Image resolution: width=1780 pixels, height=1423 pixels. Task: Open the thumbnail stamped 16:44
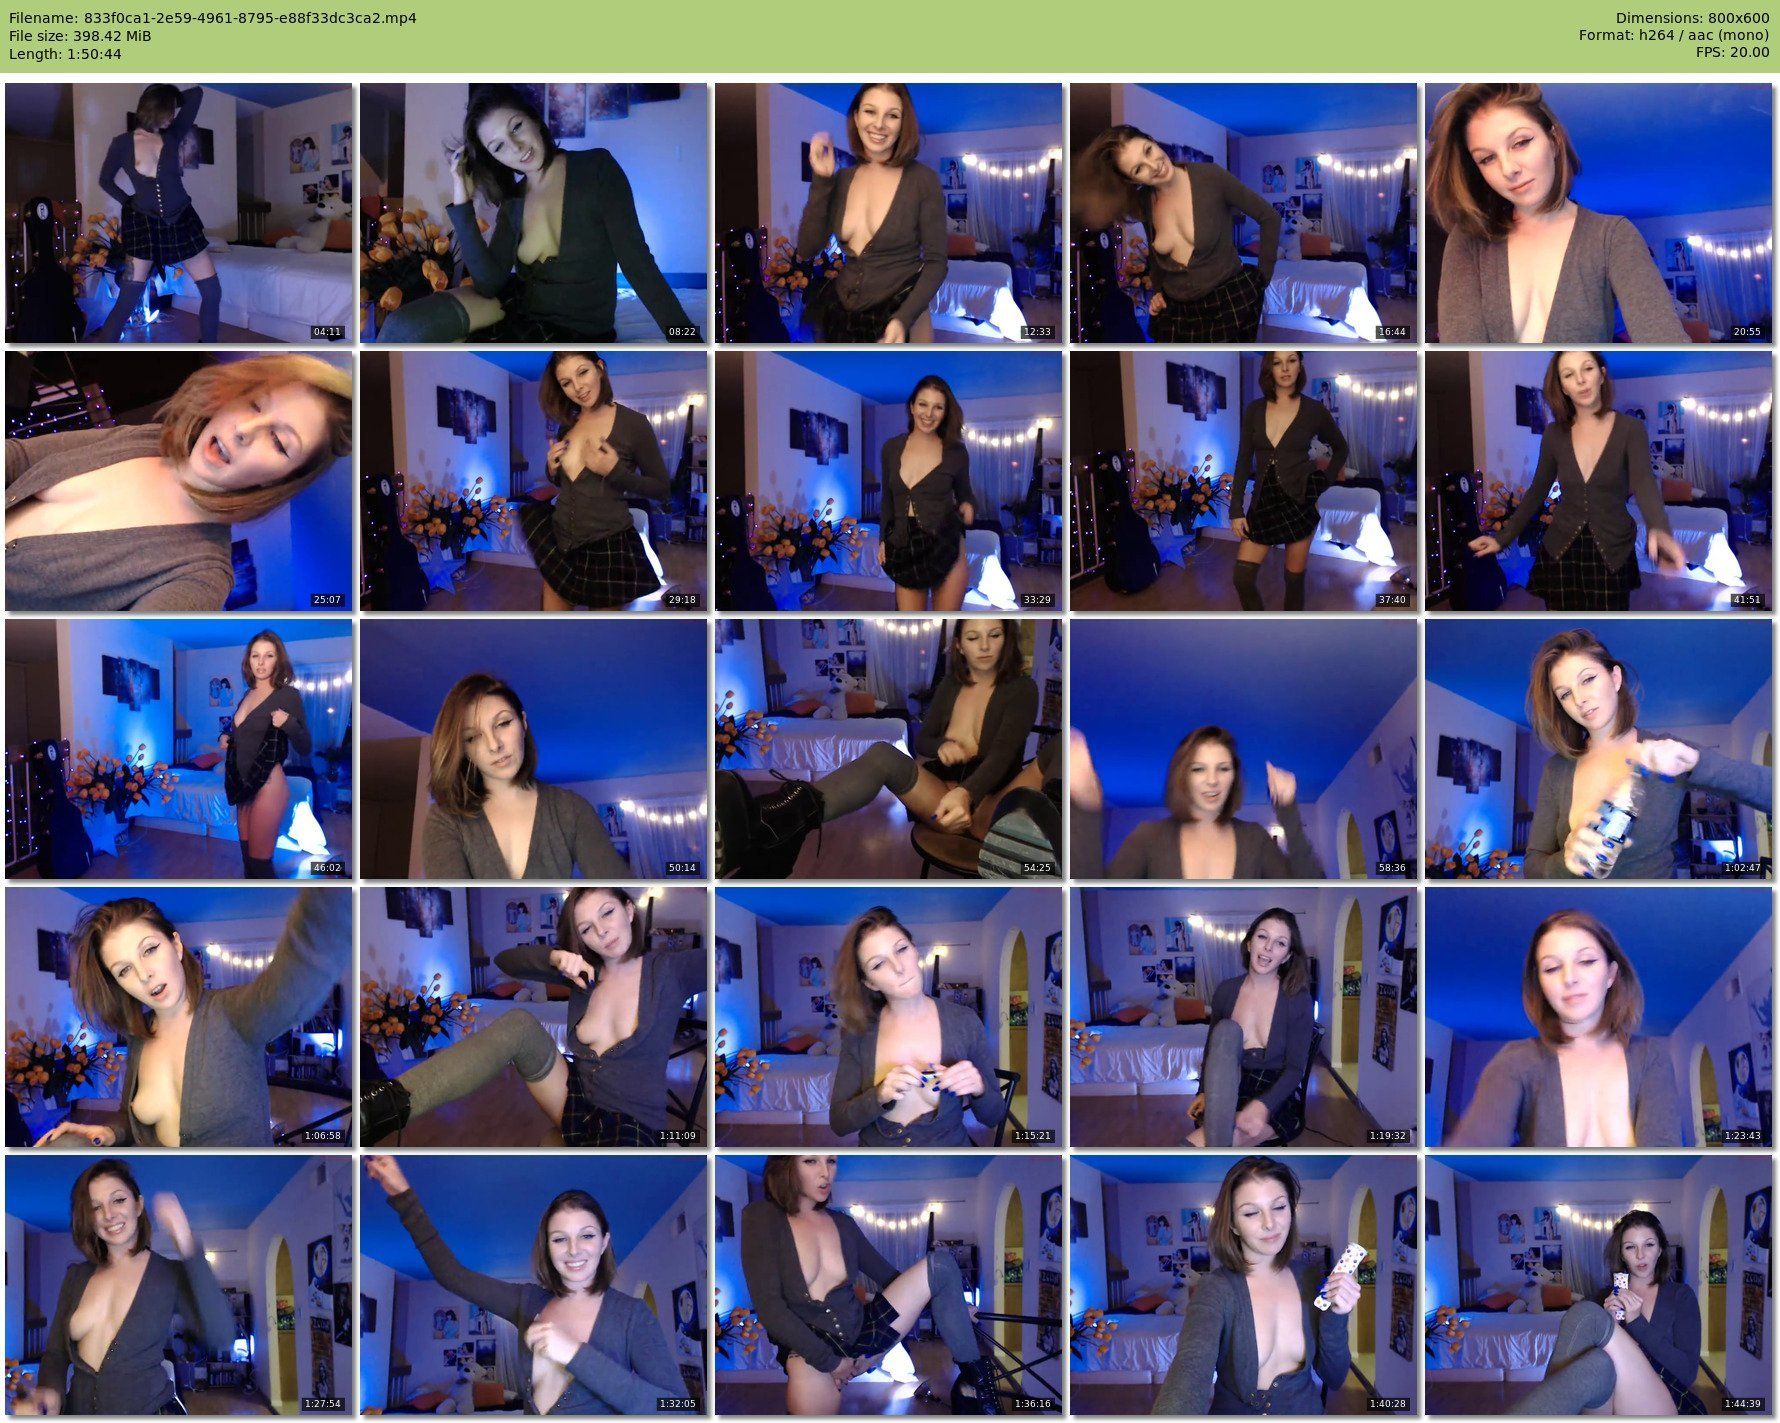tap(1243, 213)
